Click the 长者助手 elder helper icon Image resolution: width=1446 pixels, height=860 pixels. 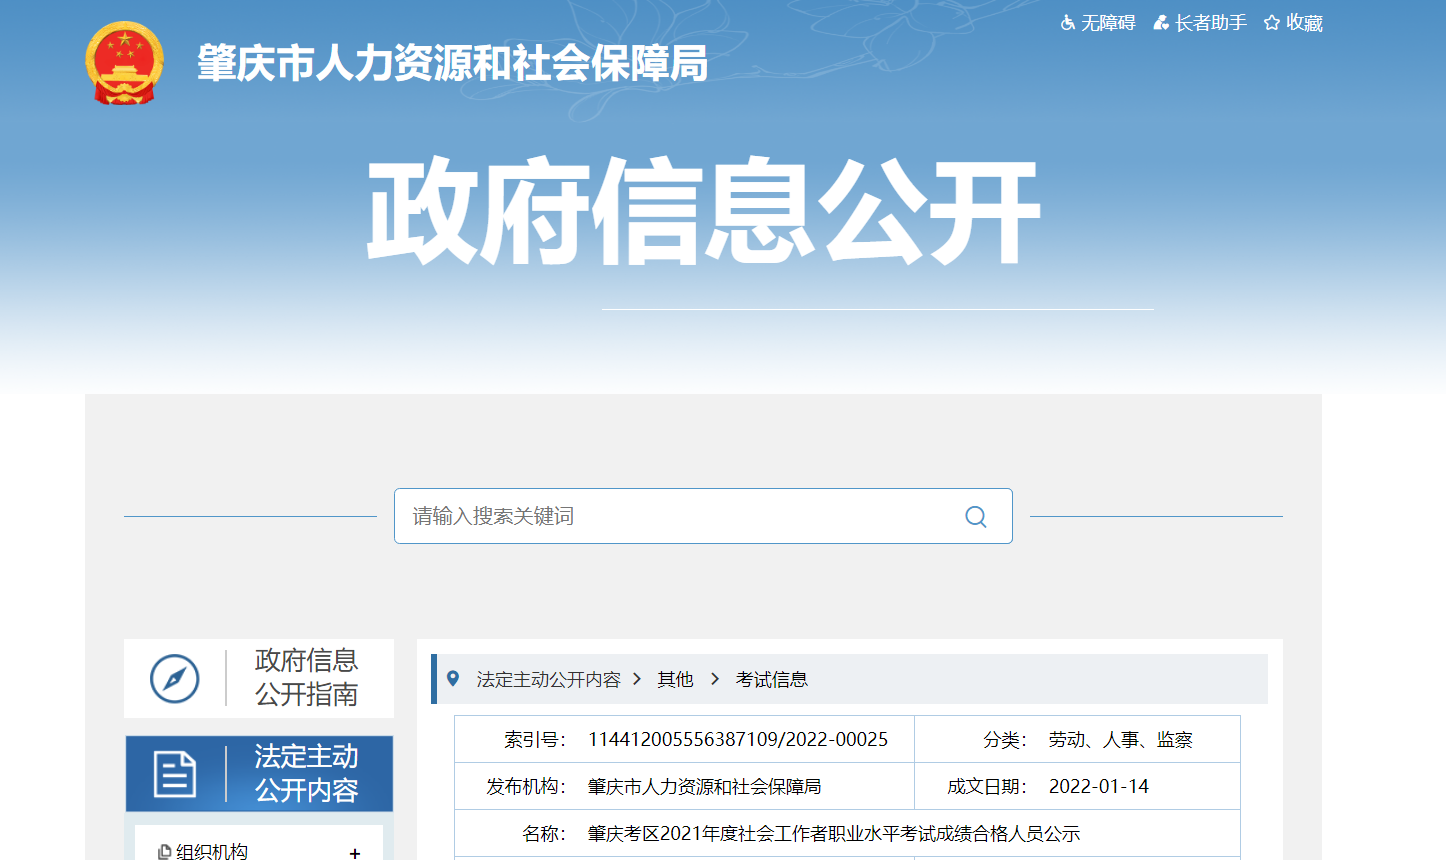click(1161, 23)
